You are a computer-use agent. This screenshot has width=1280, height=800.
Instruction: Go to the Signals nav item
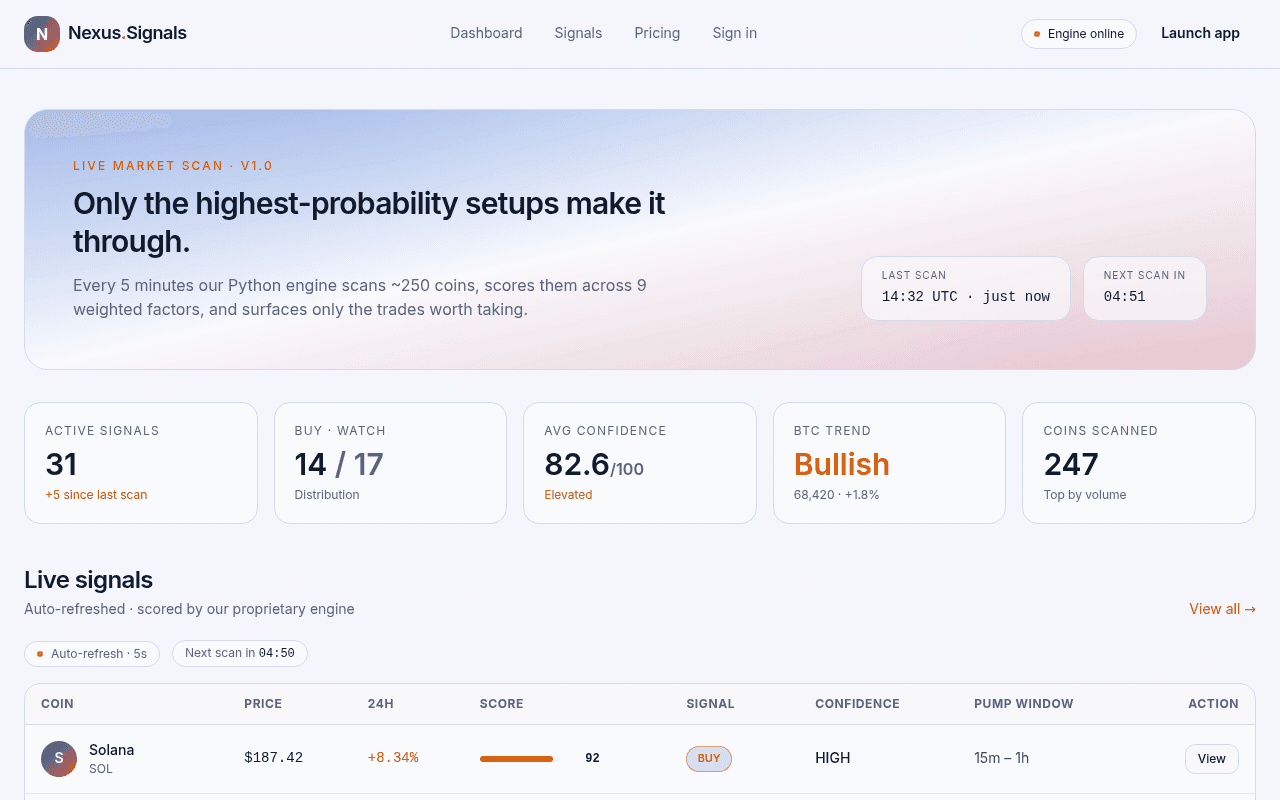(x=578, y=33)
